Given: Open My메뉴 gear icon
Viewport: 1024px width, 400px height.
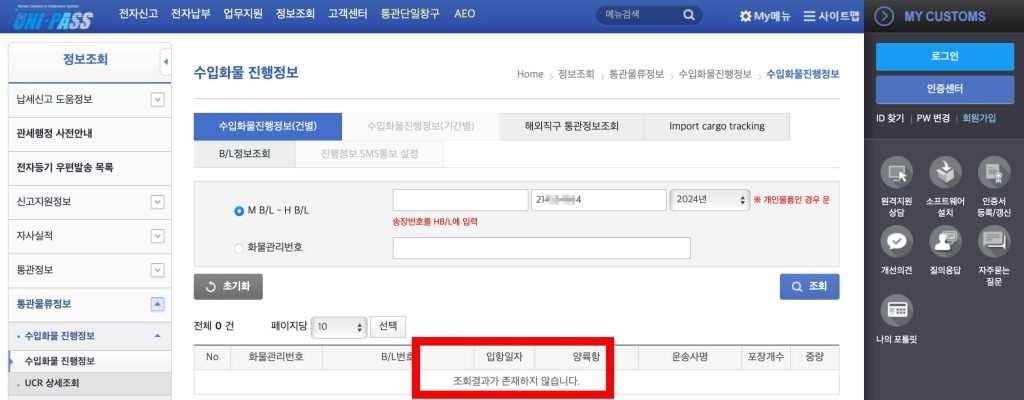Looking at the screenshot, I should coord(745,16).
